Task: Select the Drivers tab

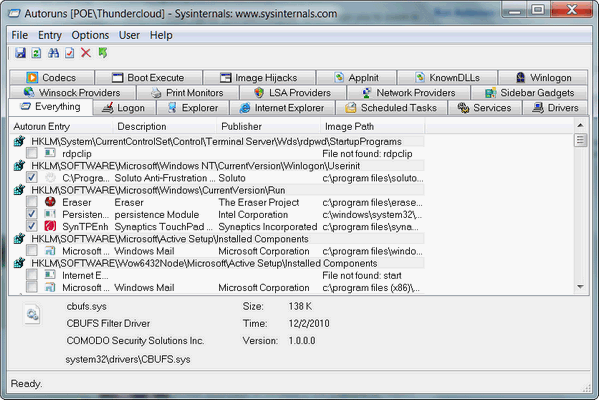Action: [x=556, y=108]
